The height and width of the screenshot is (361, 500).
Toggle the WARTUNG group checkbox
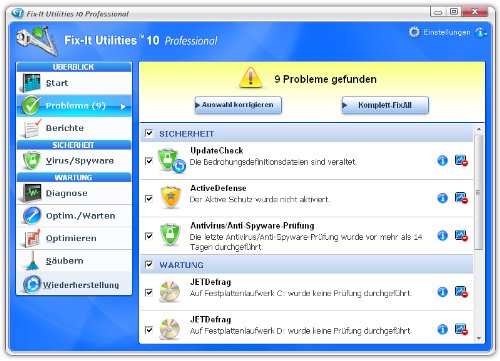[149, 265]
